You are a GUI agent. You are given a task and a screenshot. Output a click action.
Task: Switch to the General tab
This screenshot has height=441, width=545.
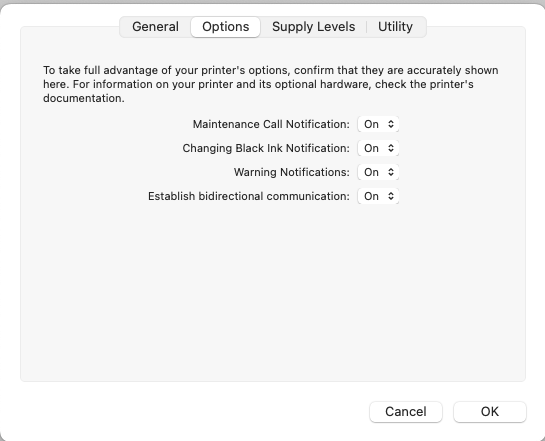click(155, 27)
